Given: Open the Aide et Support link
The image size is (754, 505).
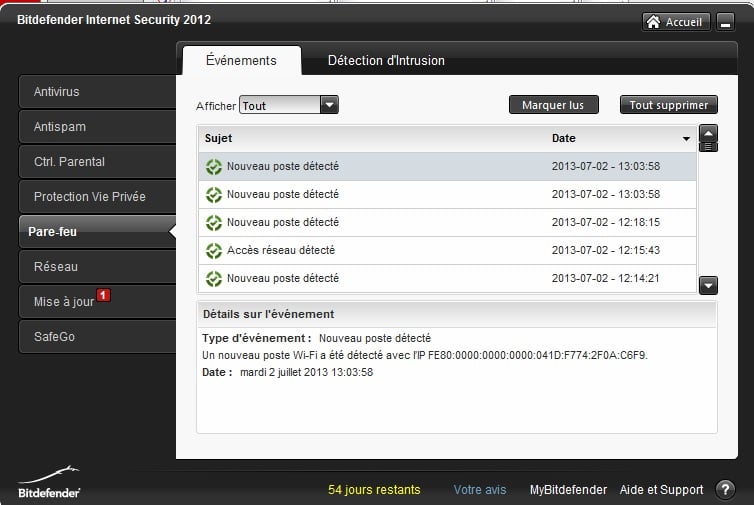Looking at the screenshot, I should 661,490.
